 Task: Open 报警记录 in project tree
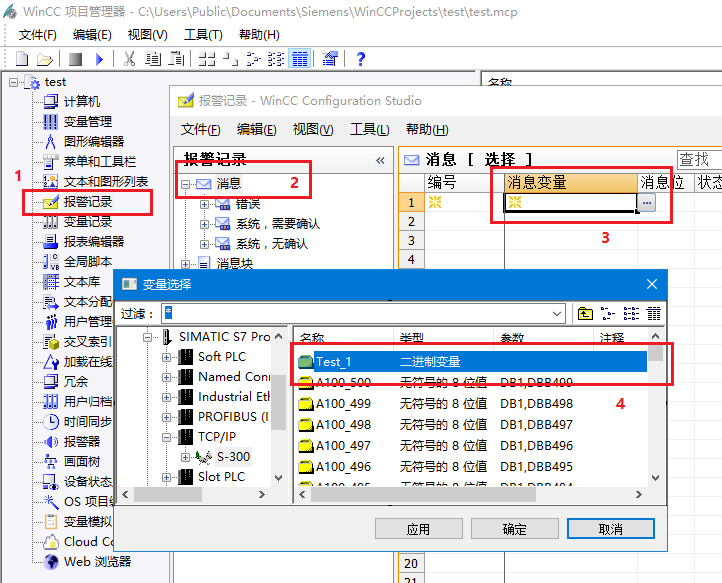pos(87,202)
